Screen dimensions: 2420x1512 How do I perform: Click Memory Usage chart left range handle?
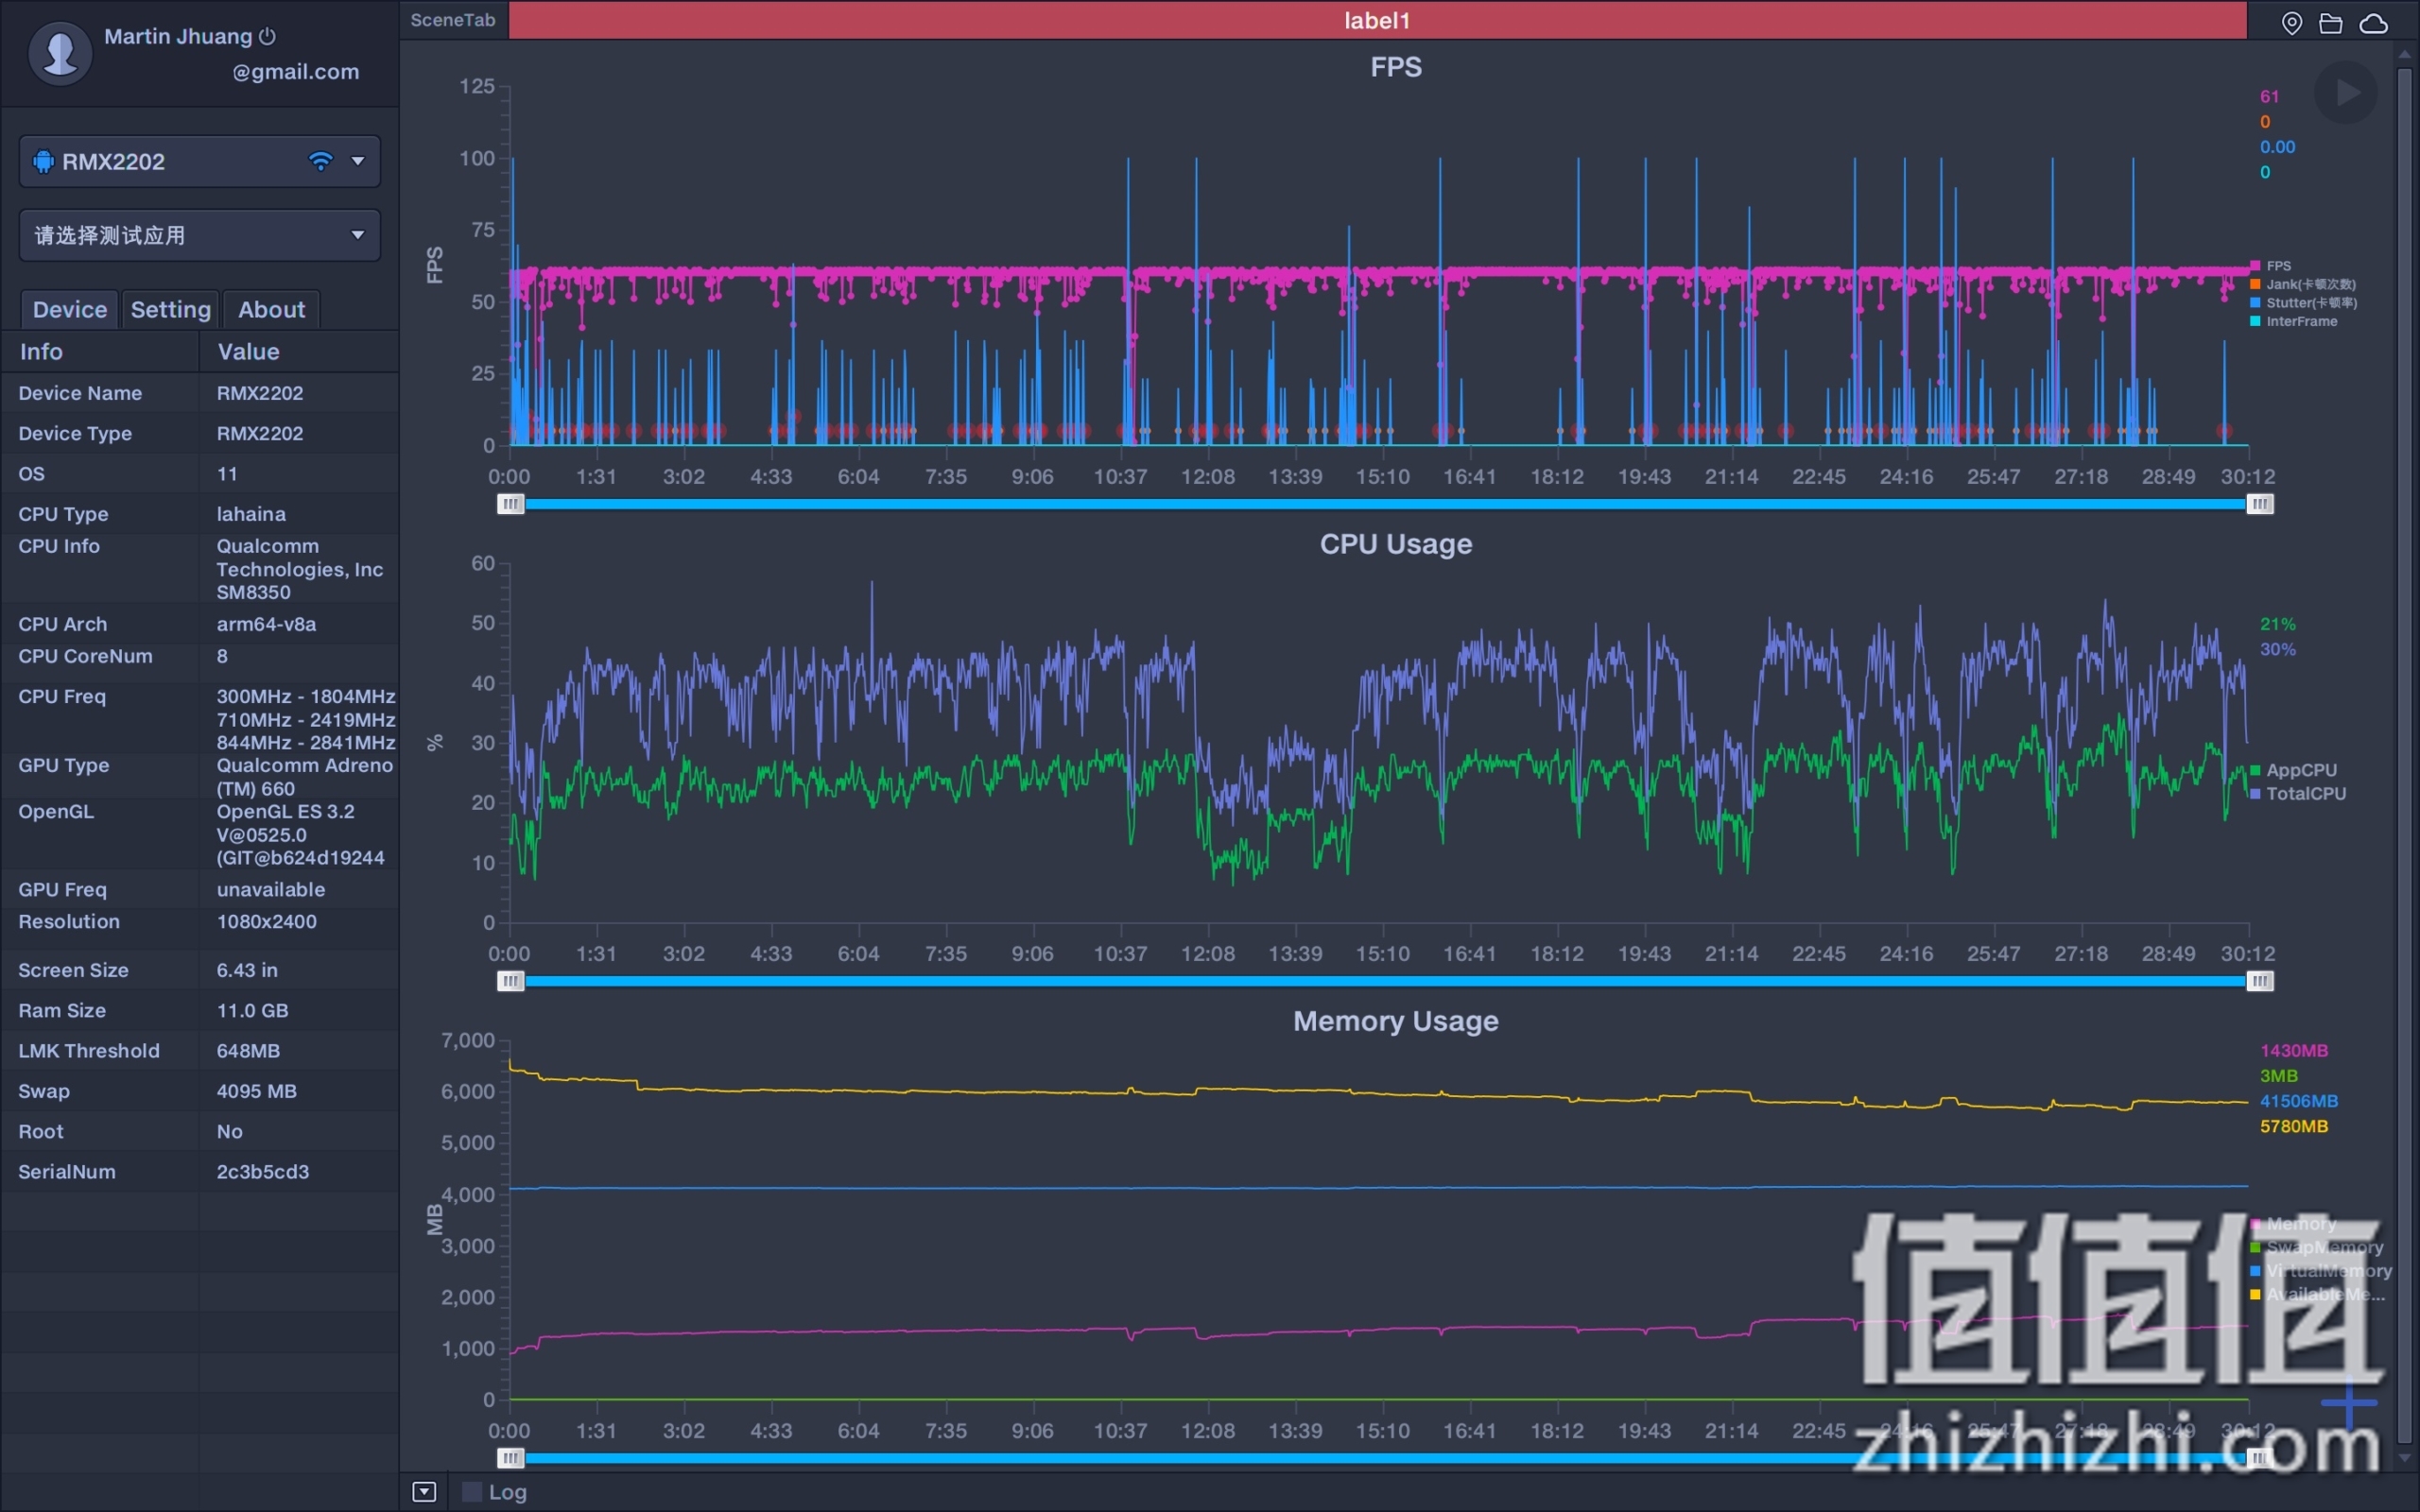pyautogui.click(x=510, y=1458)
